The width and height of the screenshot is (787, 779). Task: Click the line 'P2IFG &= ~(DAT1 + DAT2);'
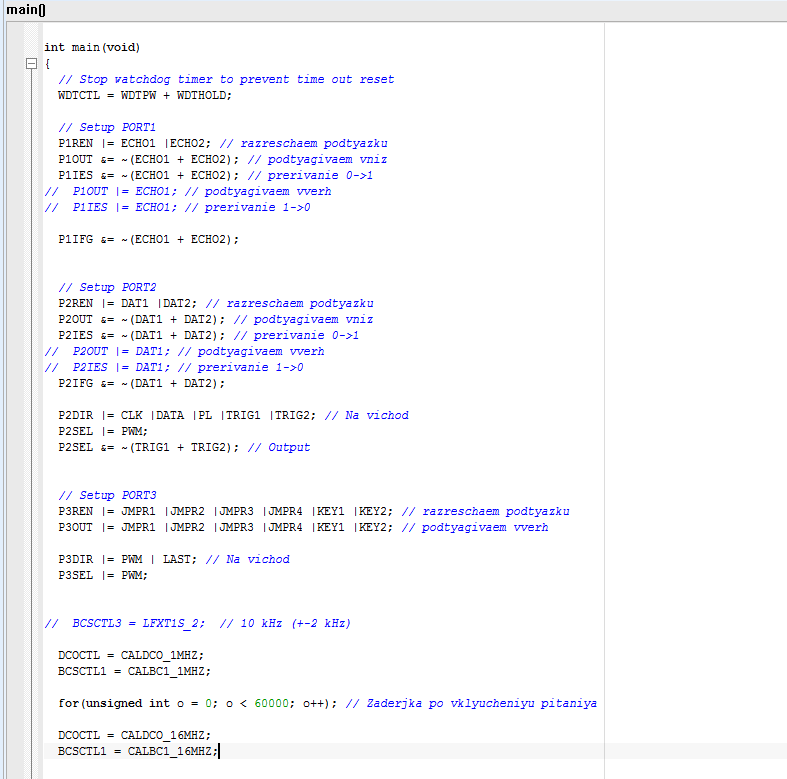(x=141, y=383)
